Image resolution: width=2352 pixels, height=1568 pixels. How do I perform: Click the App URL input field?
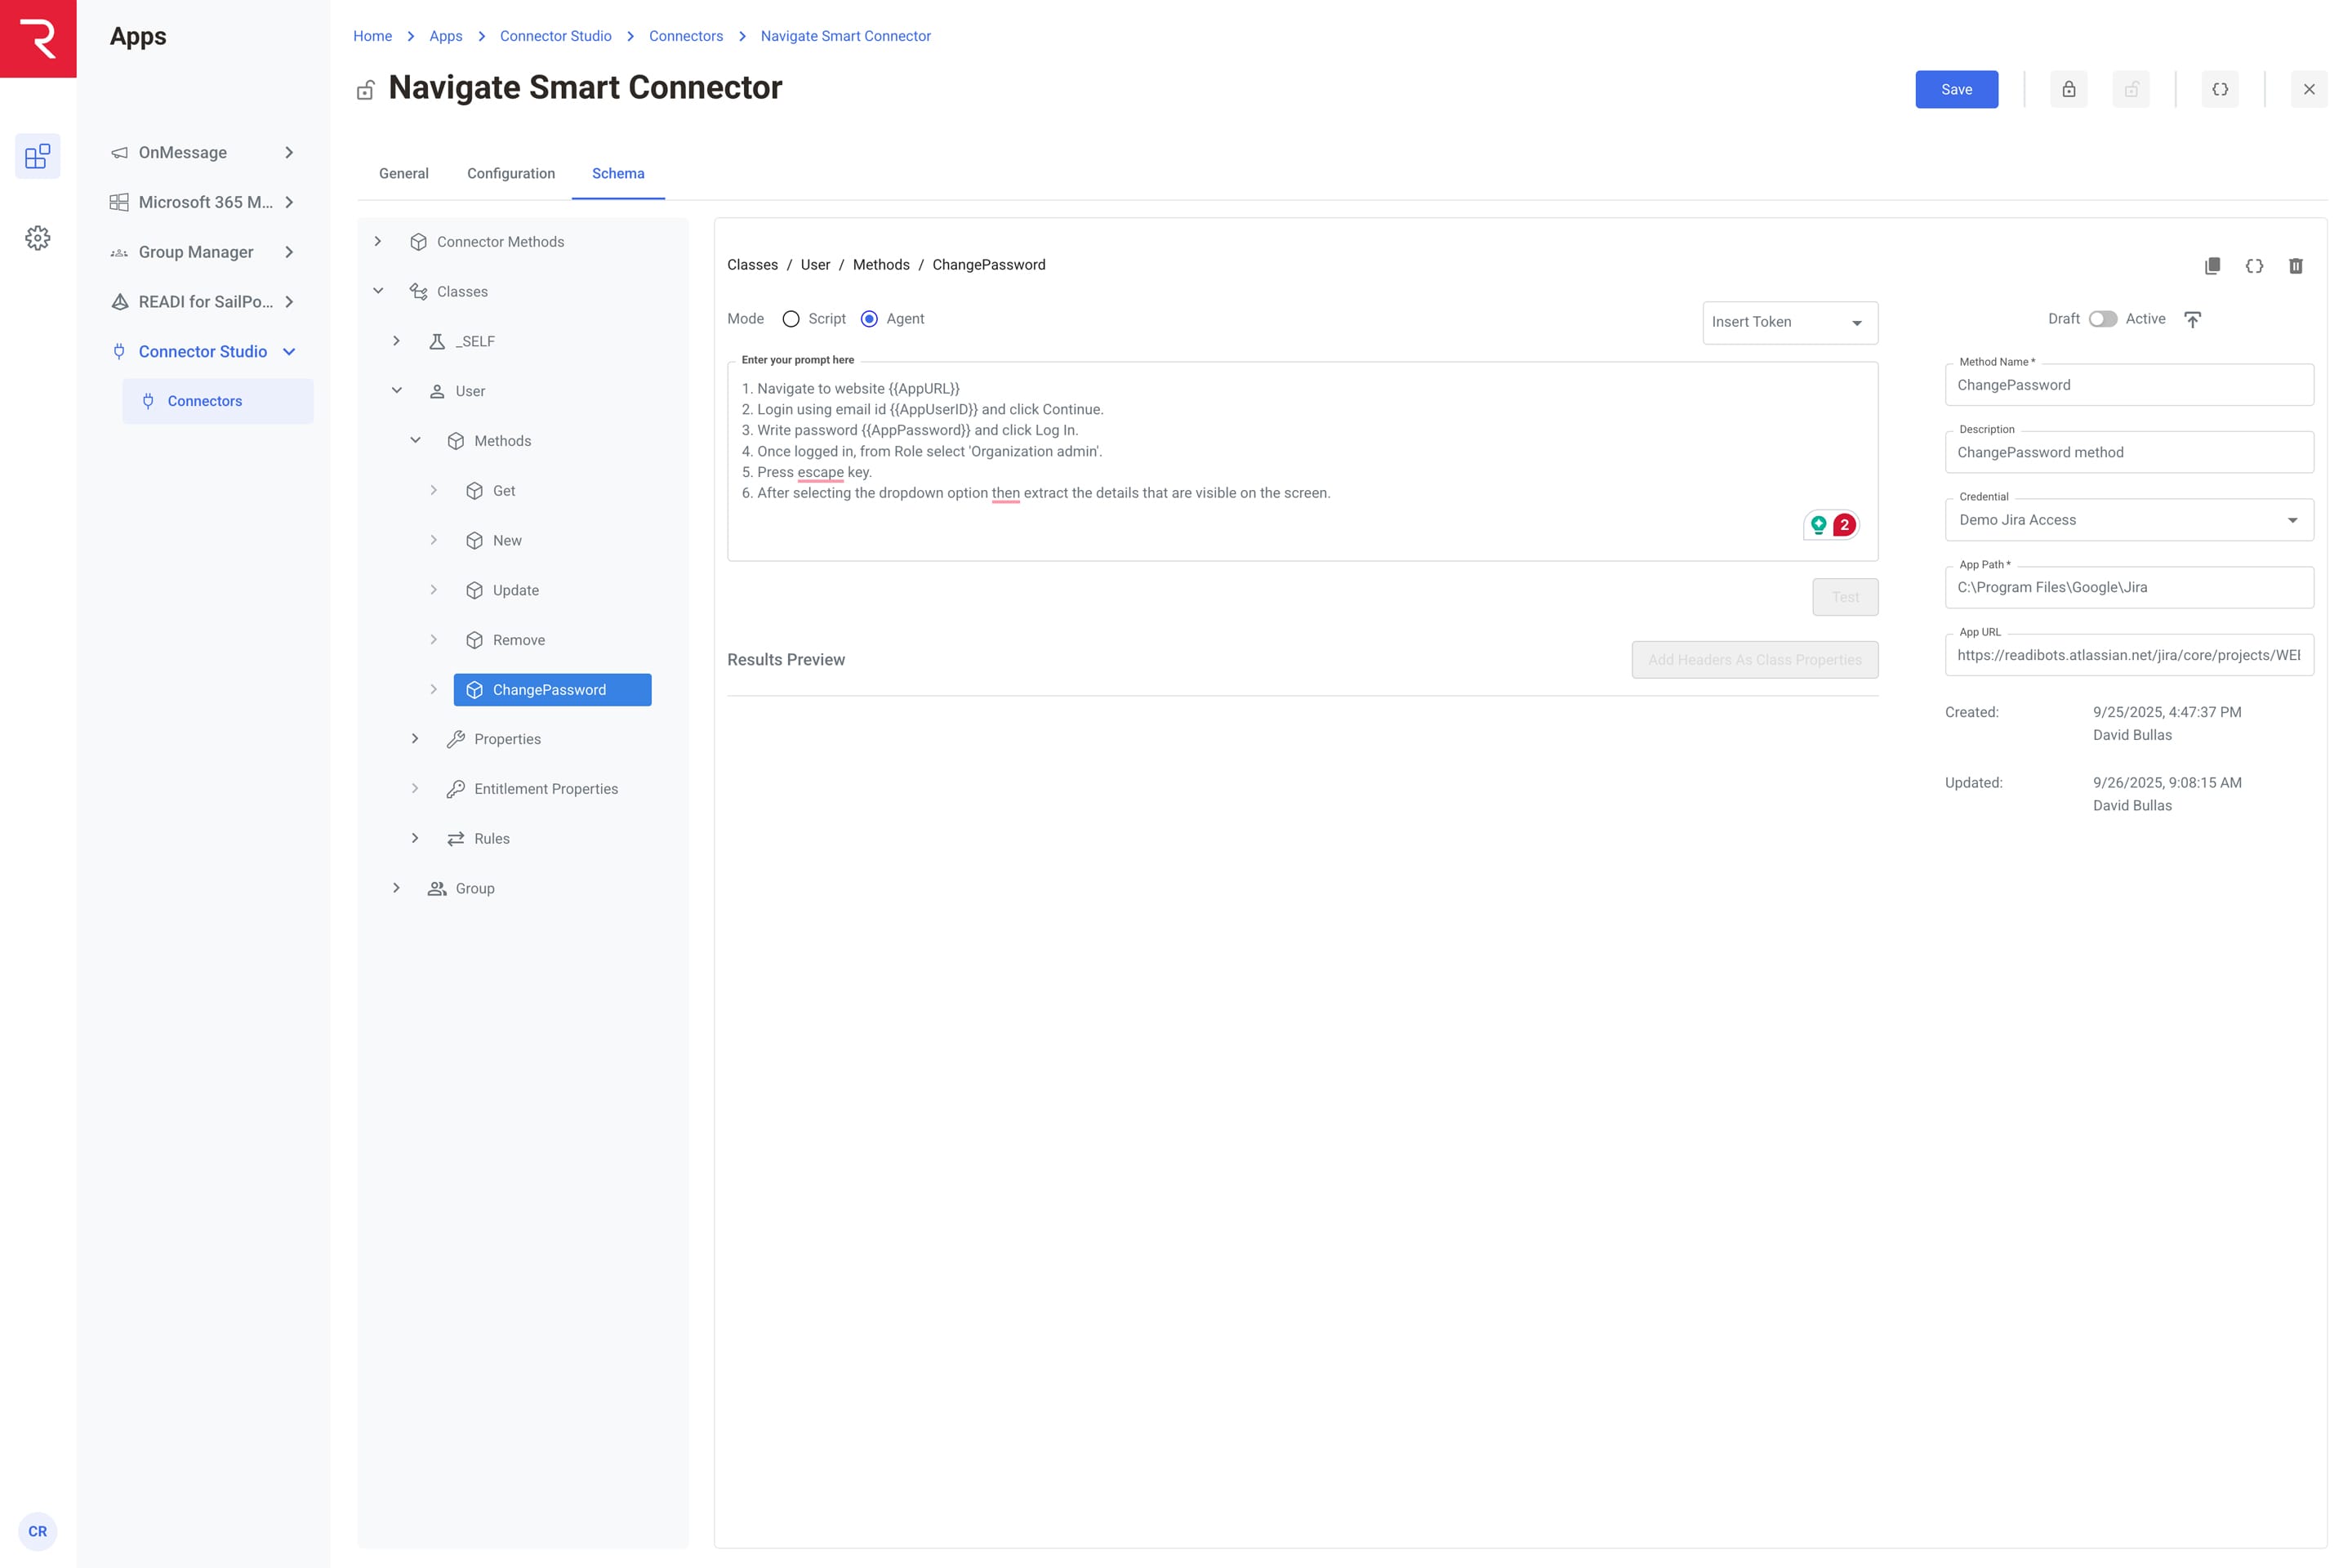click(2129, 655)
